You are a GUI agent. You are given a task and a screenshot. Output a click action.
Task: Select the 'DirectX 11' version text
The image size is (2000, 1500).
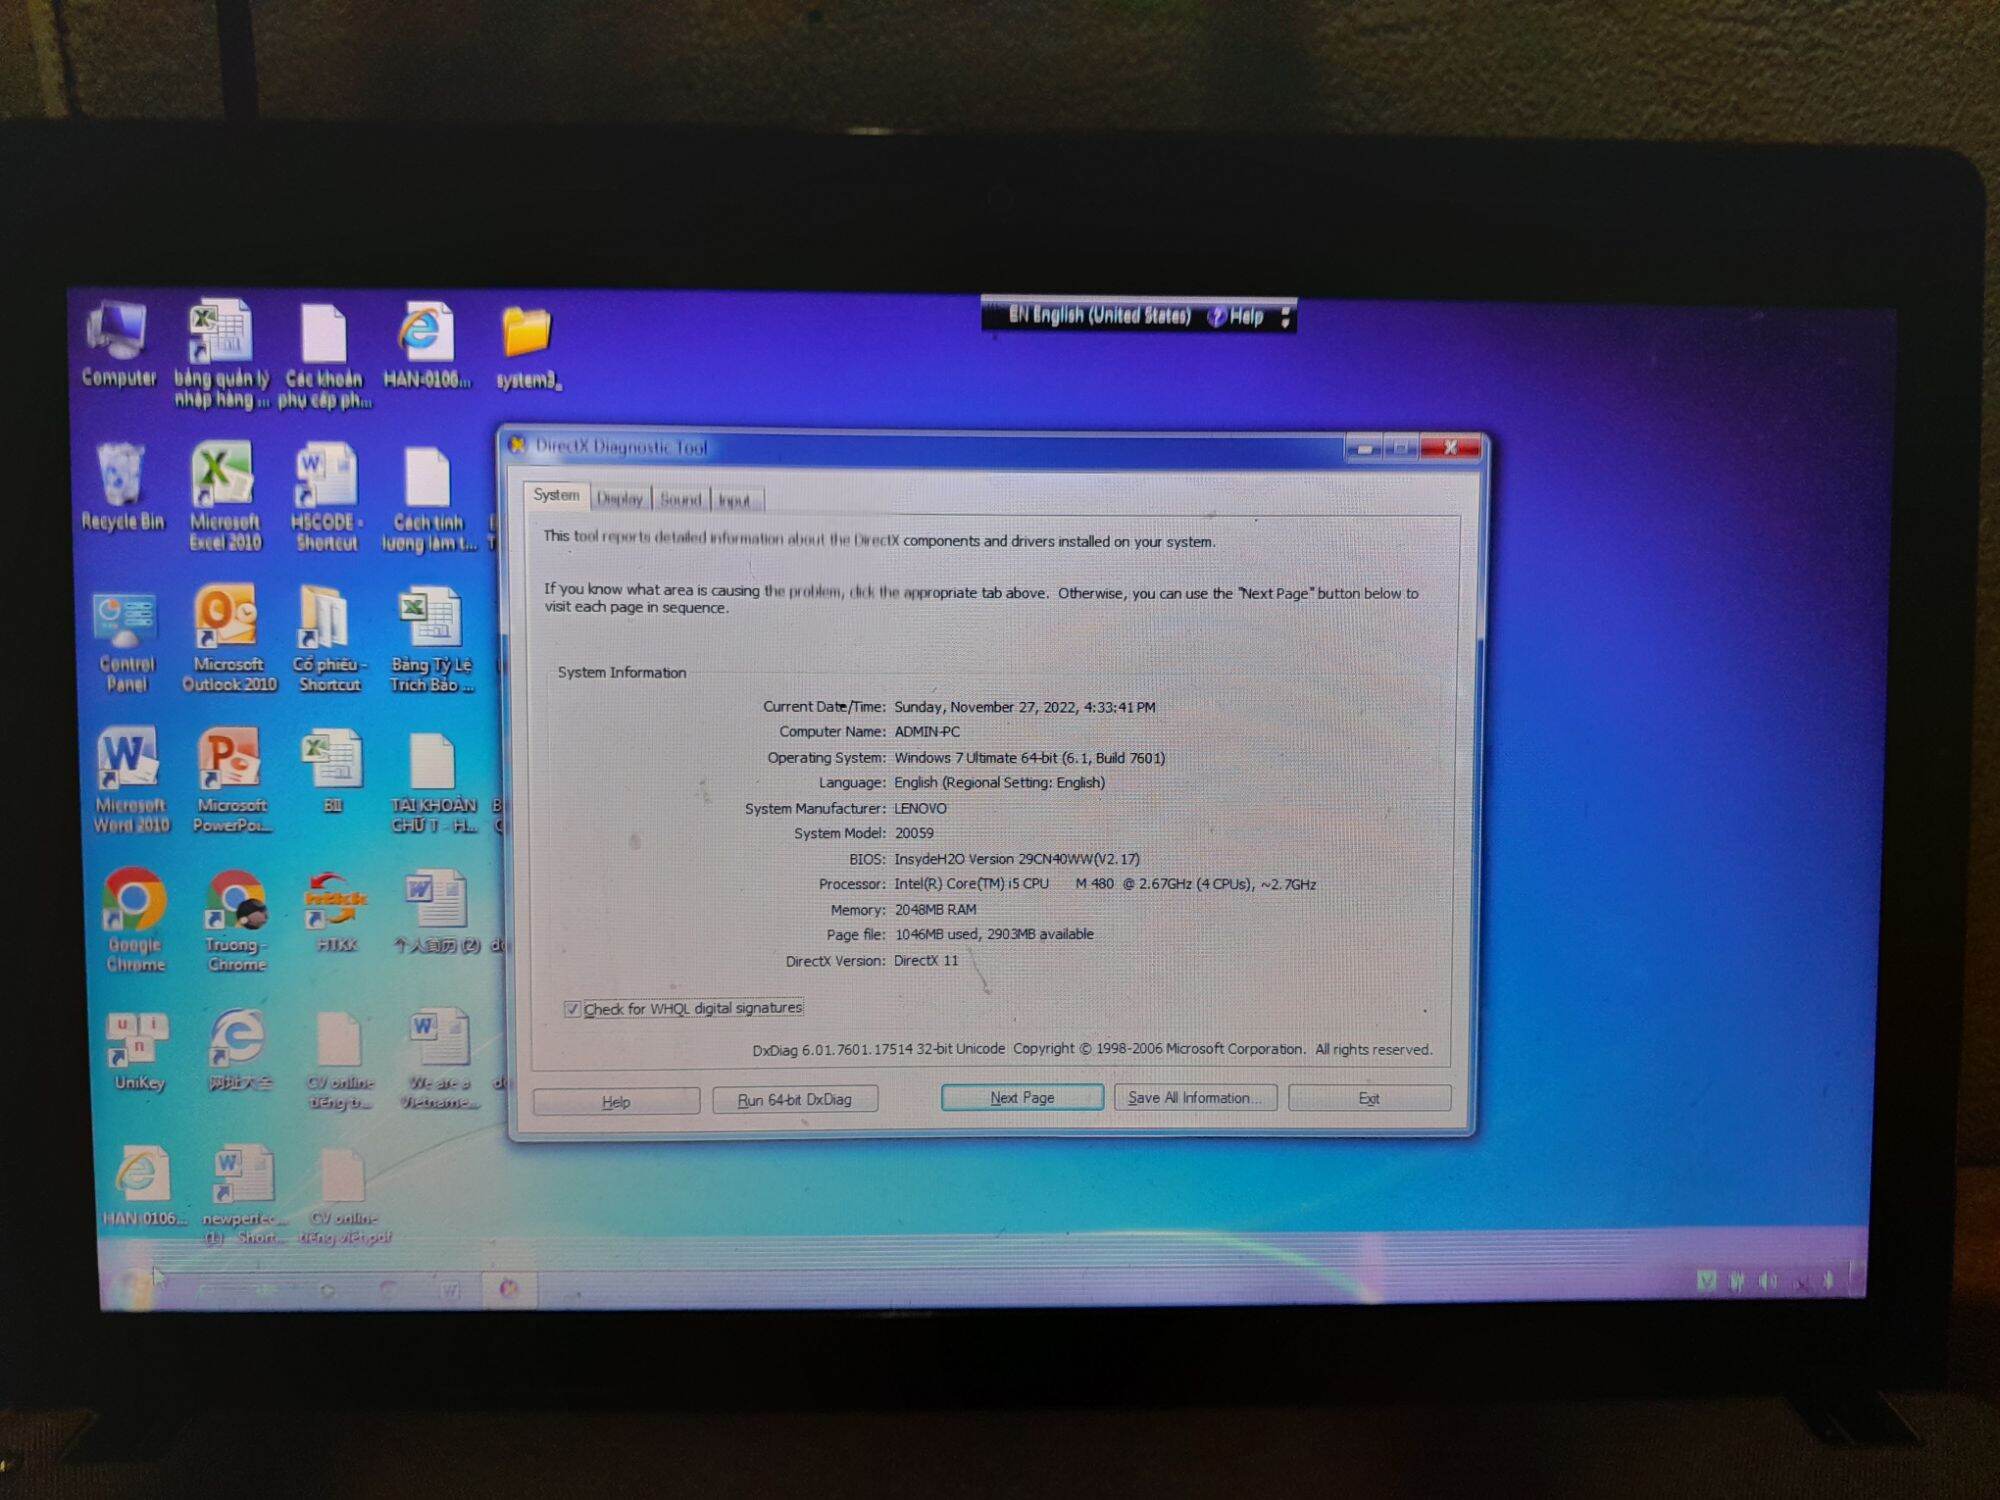tap(926, 961)
